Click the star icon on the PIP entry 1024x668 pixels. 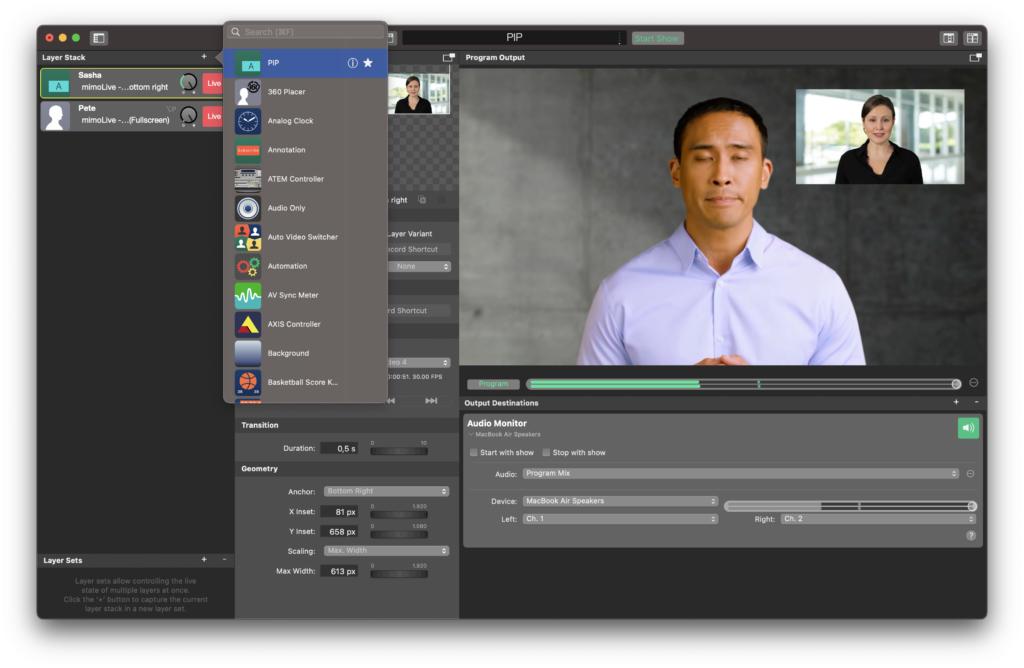point(368,63)
